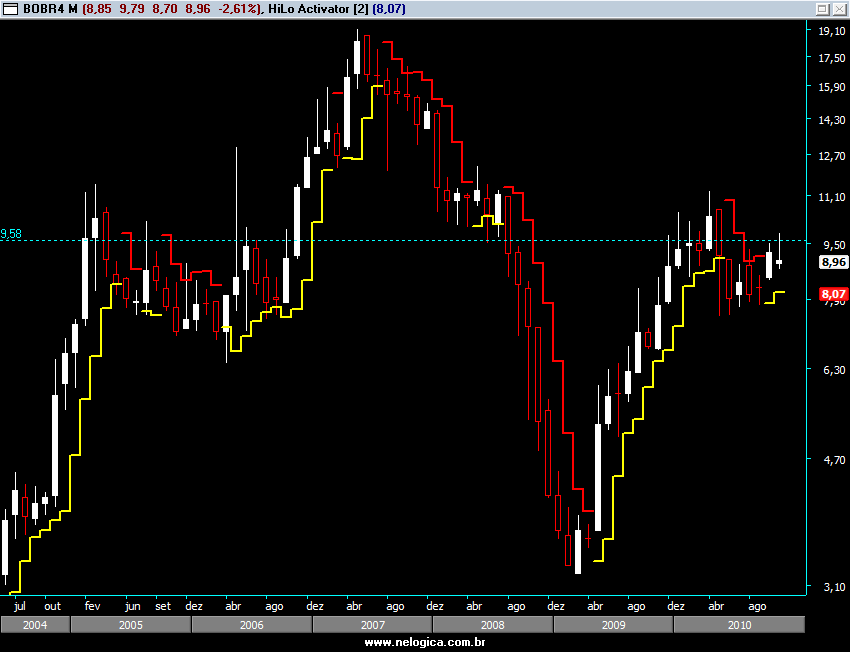Screen dimensions: 850x652
Task: Click the BOBR4 M ticker title
Action: pyautogui.click(x=50, y=9)
